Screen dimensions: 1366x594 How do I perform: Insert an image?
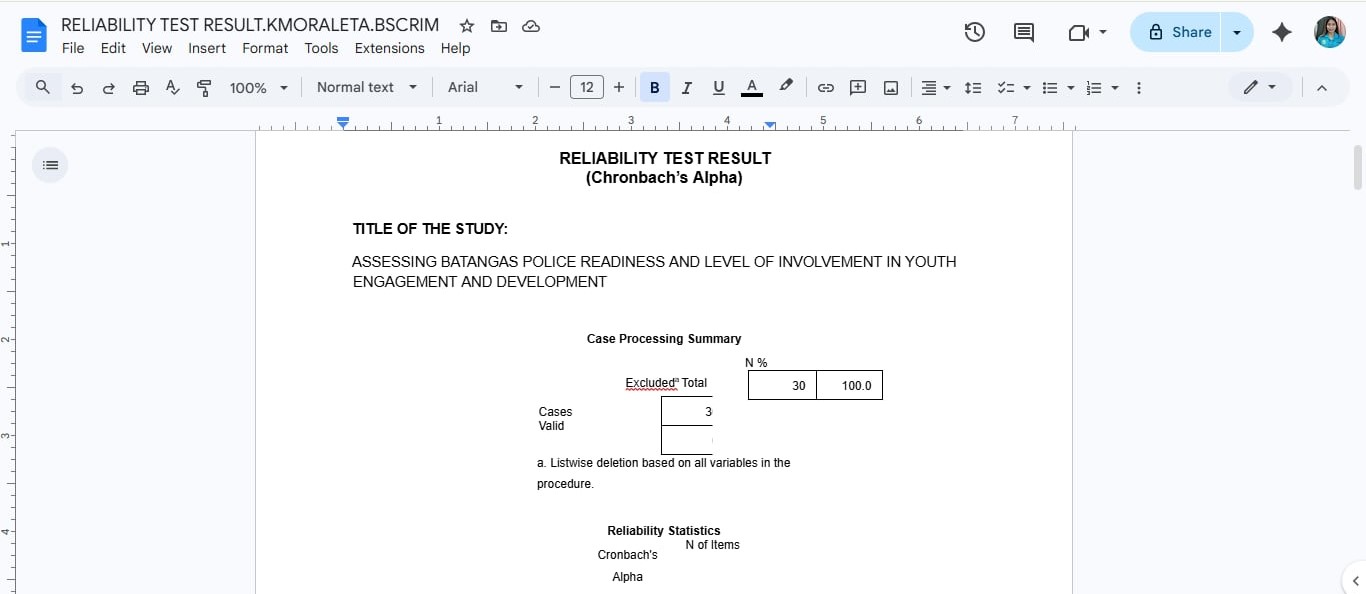[890, 88]
